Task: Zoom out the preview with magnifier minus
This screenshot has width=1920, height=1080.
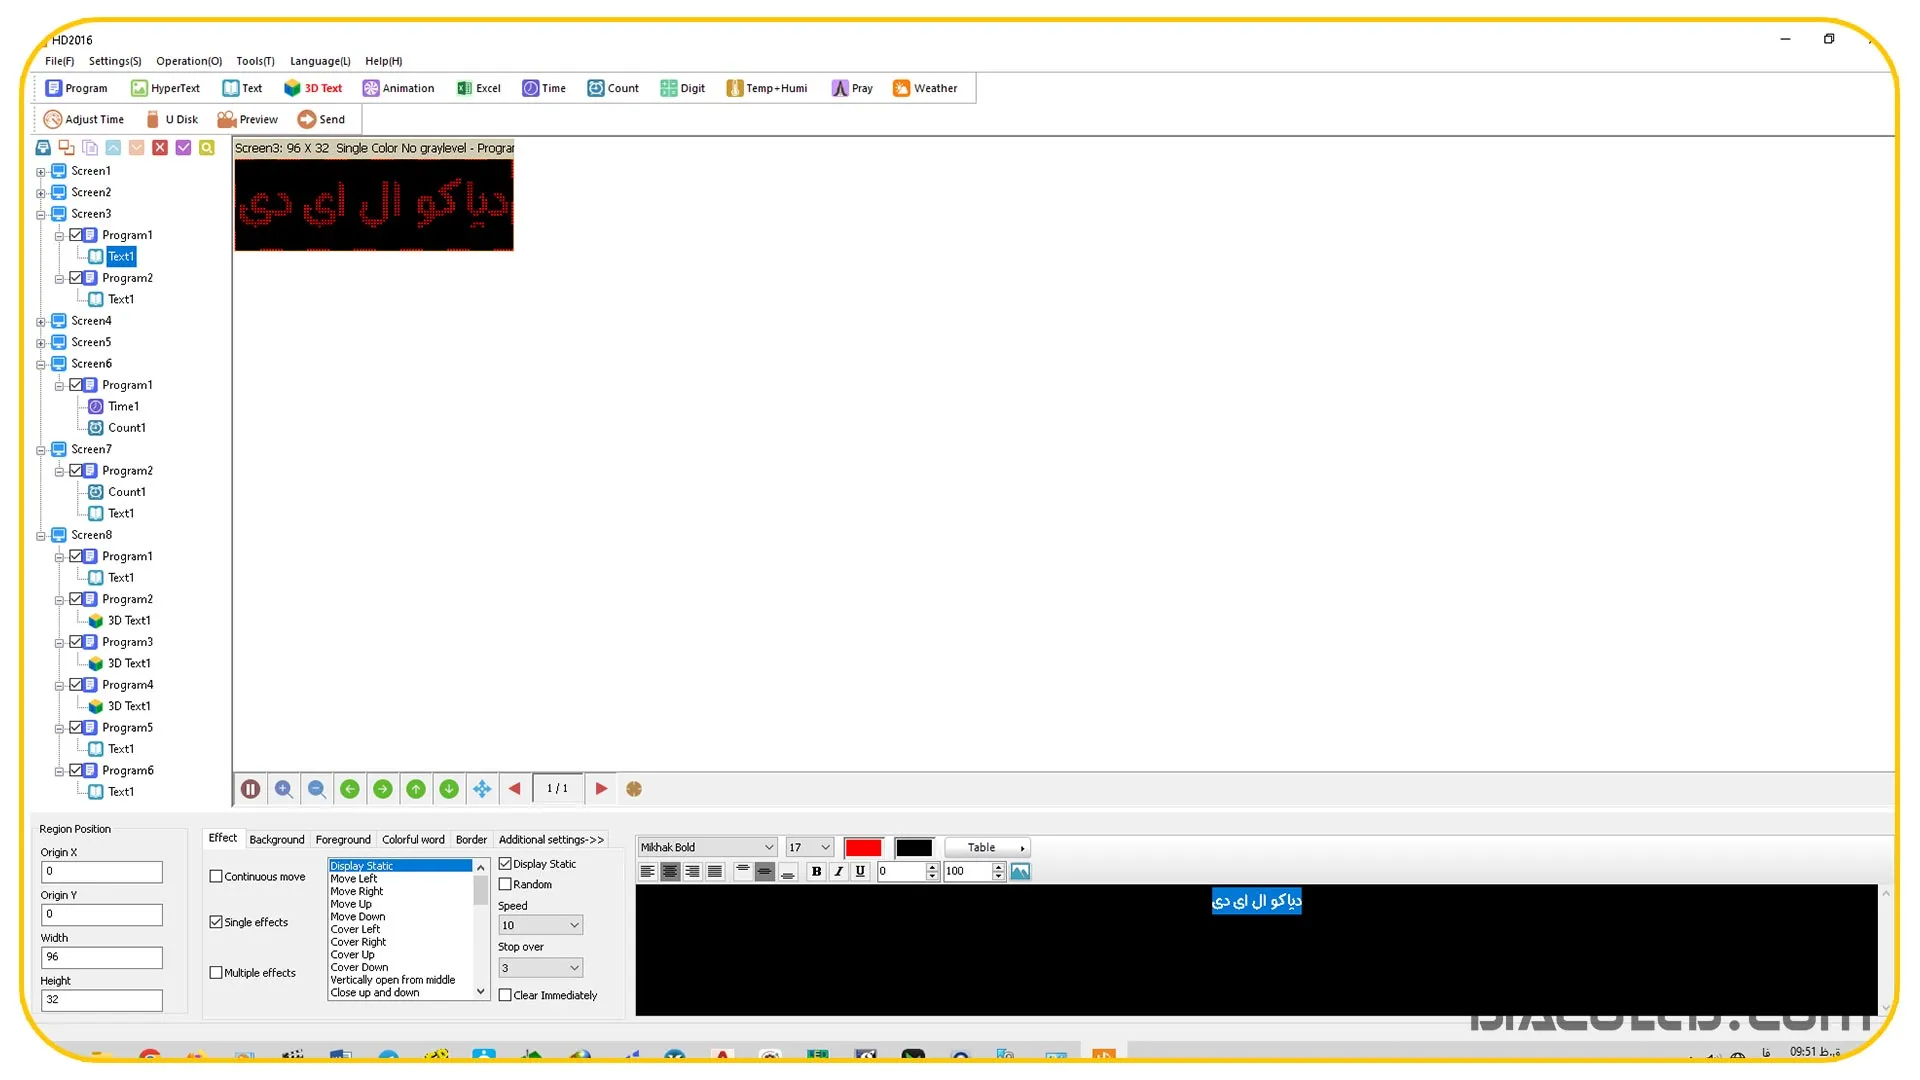Action: [317, 789]
